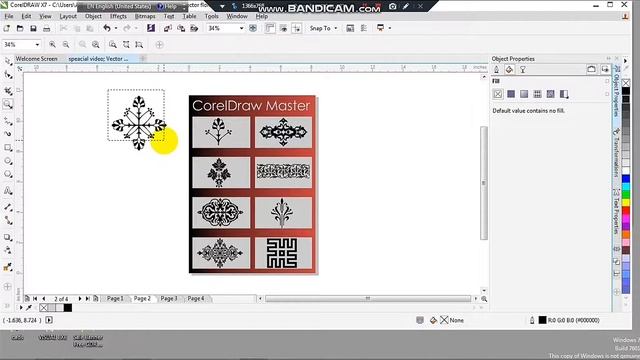Select Fountain Fill type button
Screen dimensions: 640x360
[x=524, y=94]
